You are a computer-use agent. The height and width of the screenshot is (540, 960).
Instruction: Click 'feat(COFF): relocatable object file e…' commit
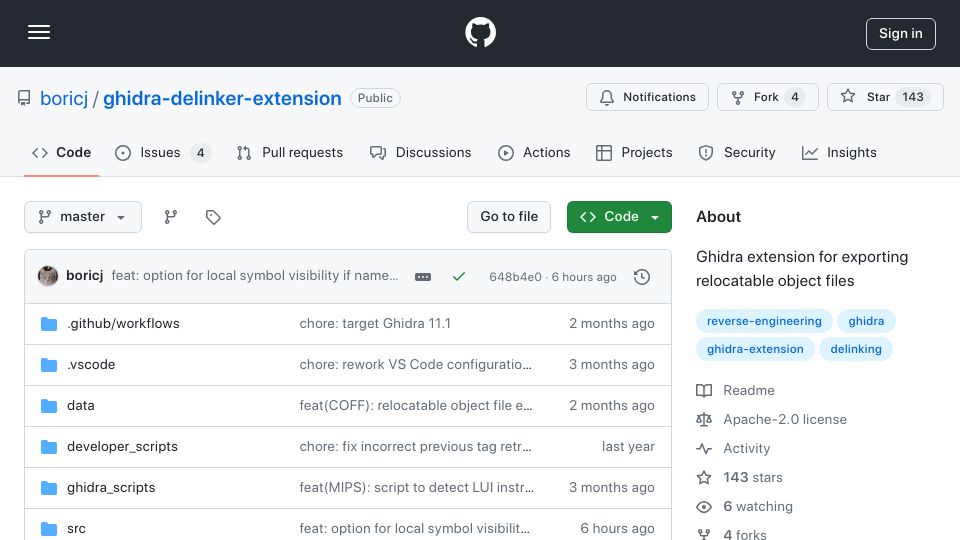[416, 405]
